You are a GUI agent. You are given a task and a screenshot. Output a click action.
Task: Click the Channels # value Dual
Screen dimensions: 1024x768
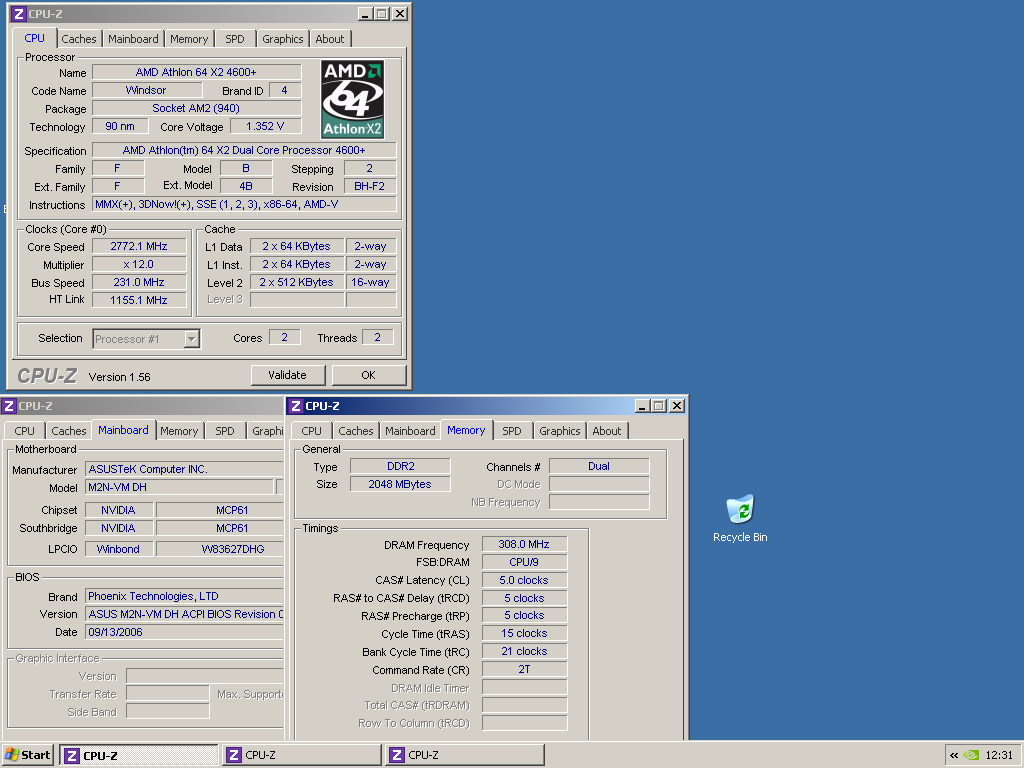point(599,466)
